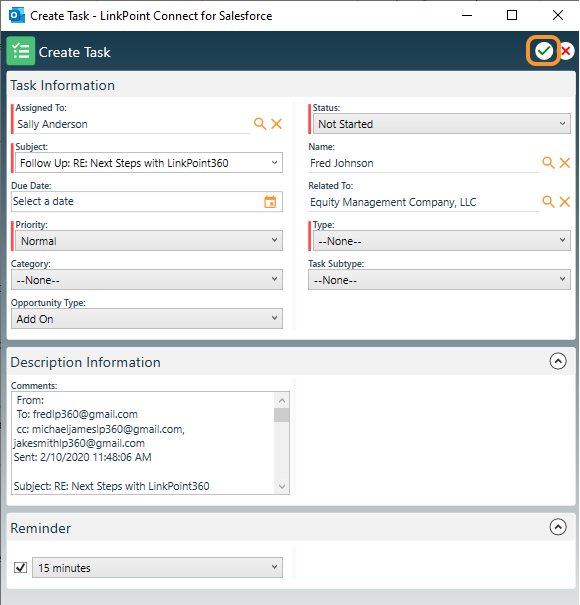The height and width of the screenshot is (605, 580).
Task: Click the Create Task list icon
Action: (21, 51)
